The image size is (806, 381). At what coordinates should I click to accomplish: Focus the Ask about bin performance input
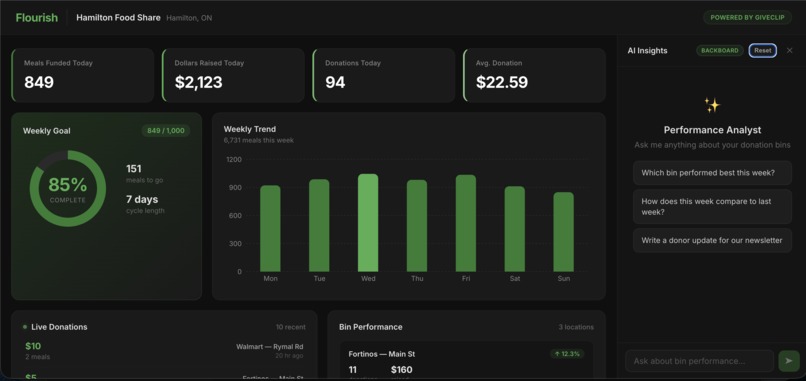pyautogui.click(x=700, y=361)
